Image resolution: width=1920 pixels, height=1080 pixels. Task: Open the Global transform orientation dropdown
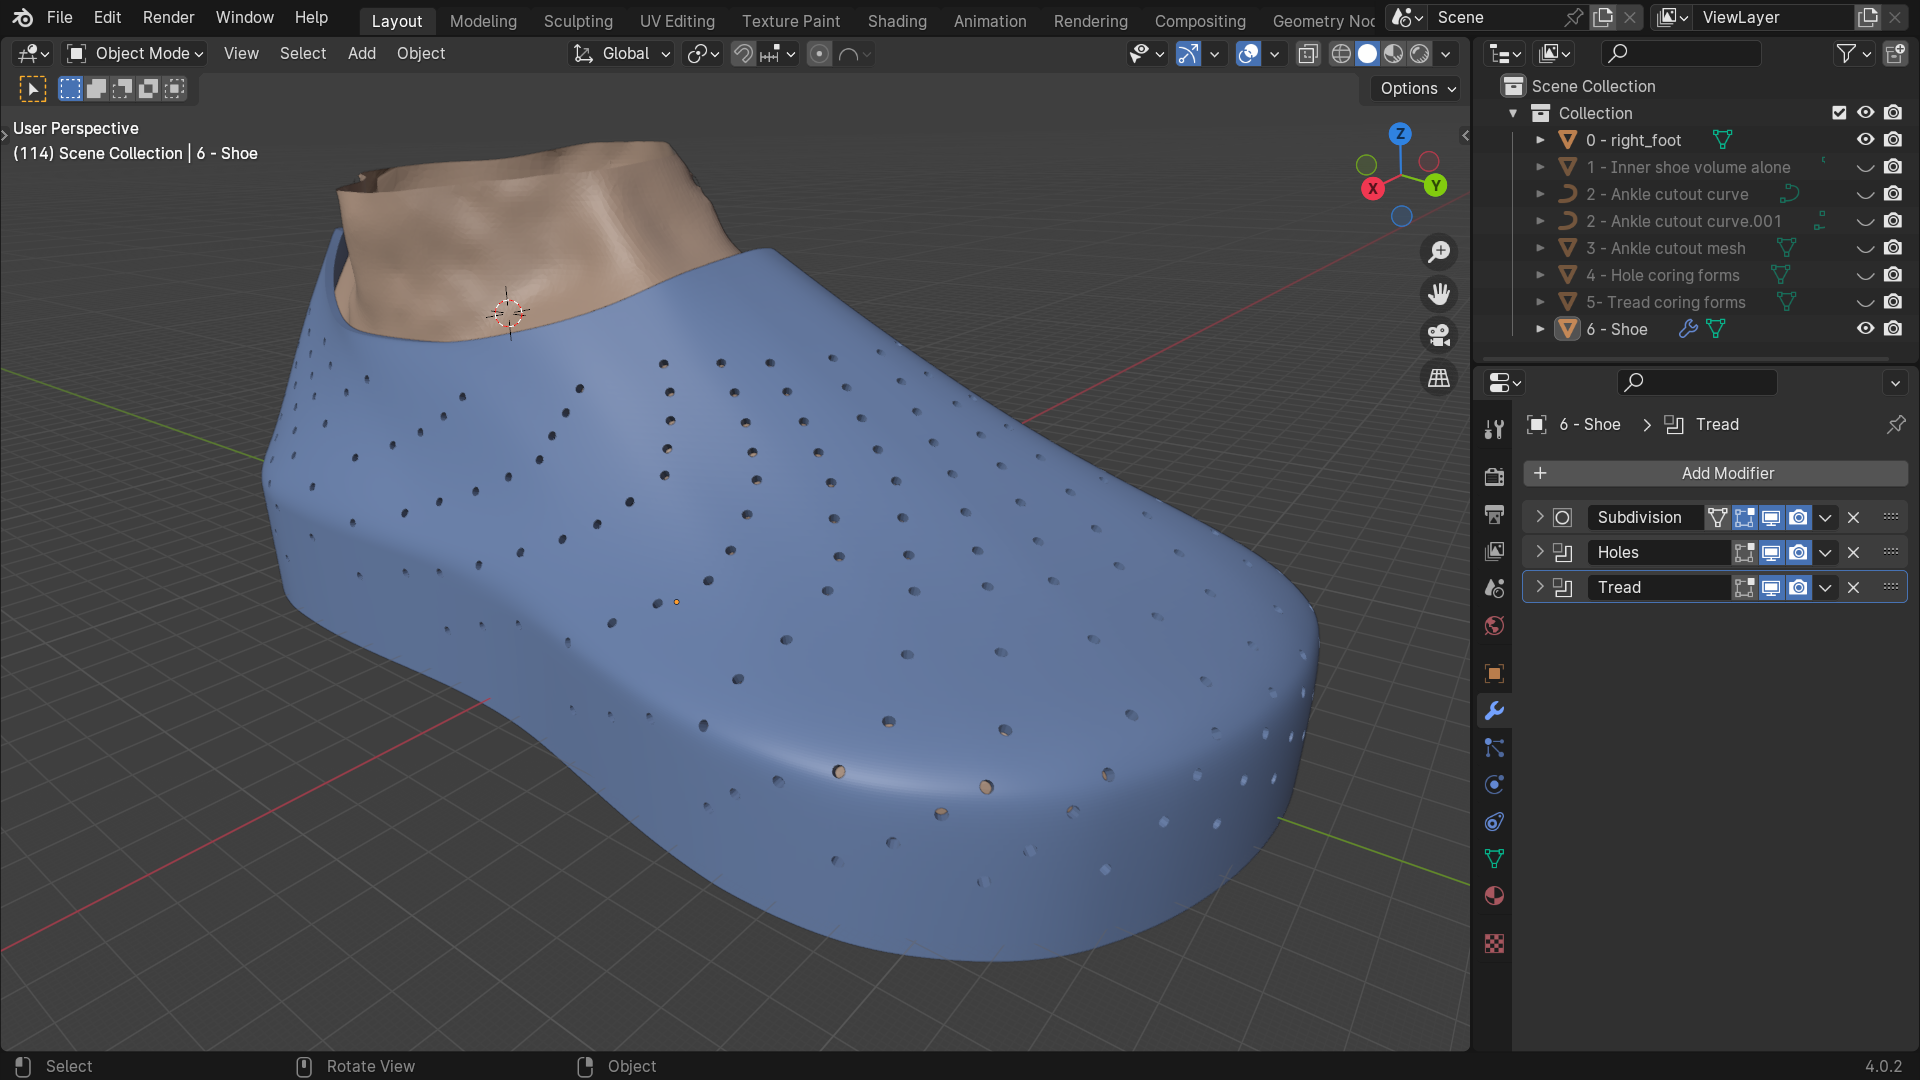click(622, 54)
